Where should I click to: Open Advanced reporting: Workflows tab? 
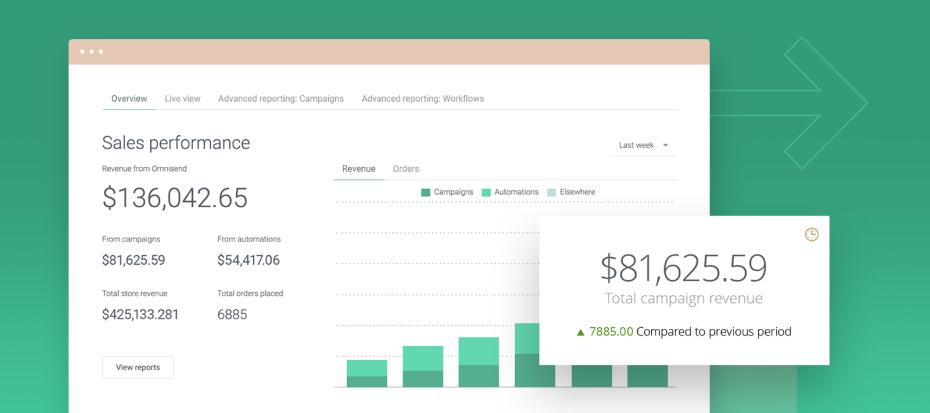[422, 99]
